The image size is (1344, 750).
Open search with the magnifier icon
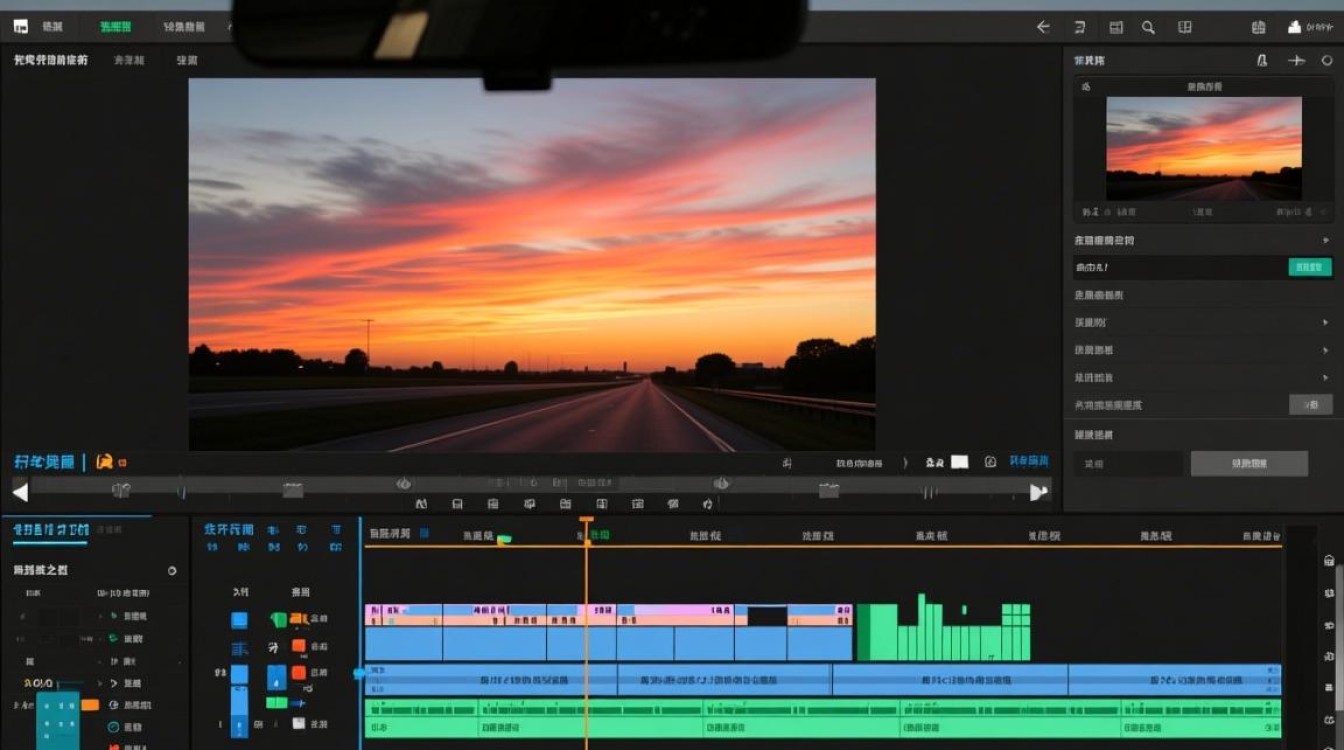1148,27
